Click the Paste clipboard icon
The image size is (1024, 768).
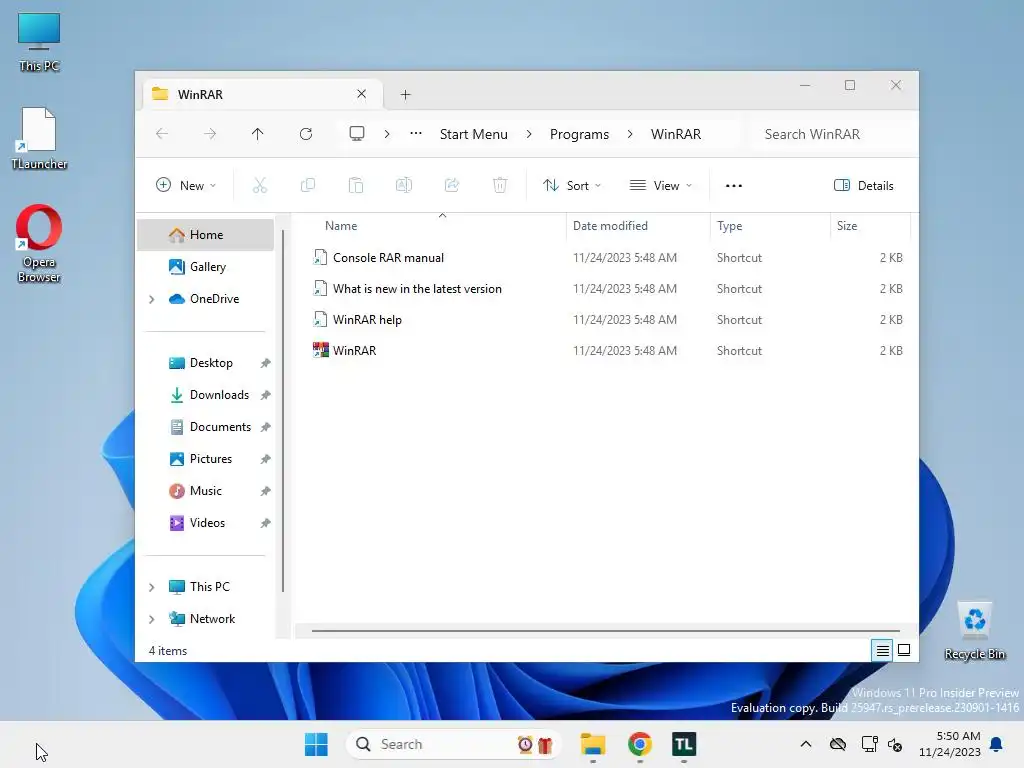pyautogui.click(x=356, y=185)
